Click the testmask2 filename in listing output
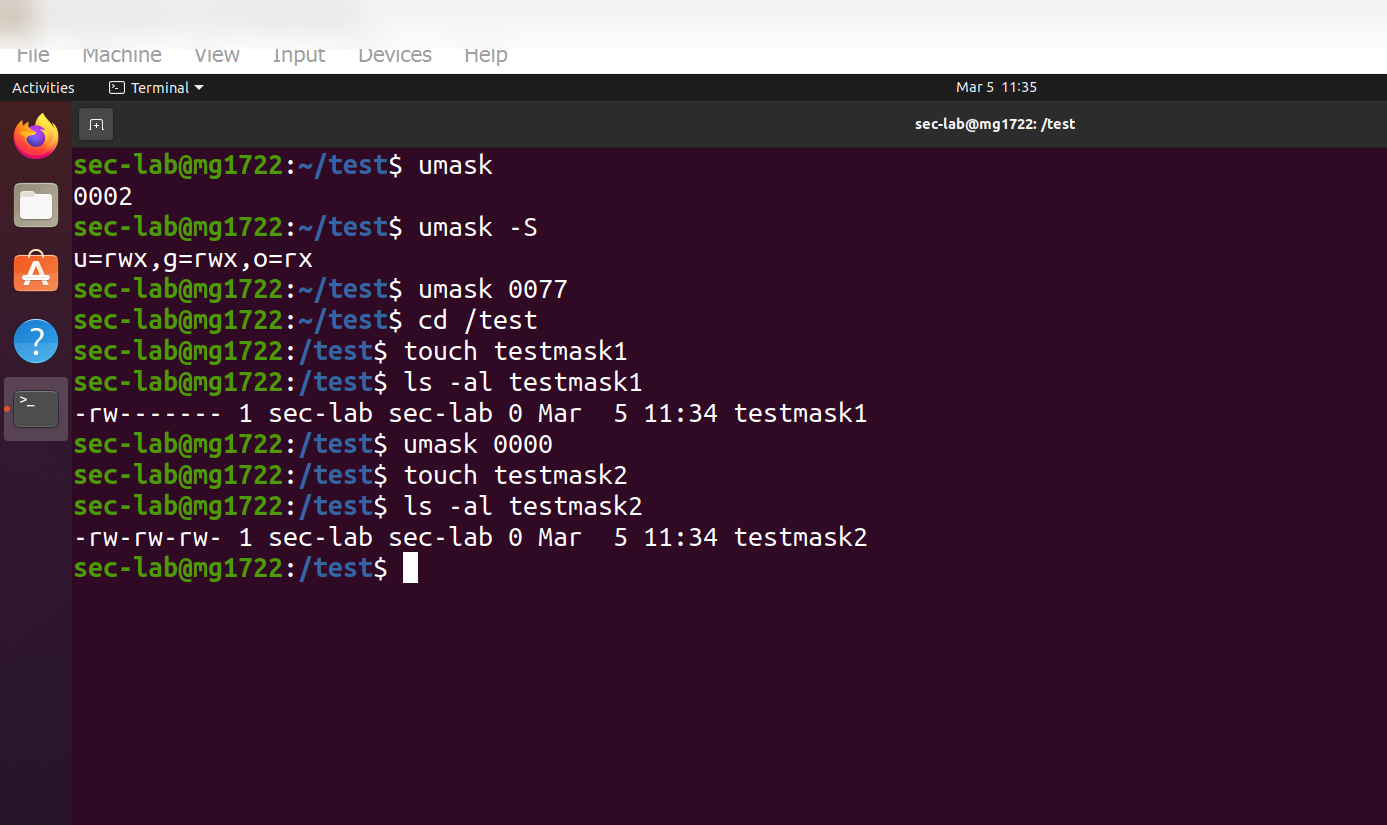The width and height of the screenshot is (1387, 825). click(801, 538)
